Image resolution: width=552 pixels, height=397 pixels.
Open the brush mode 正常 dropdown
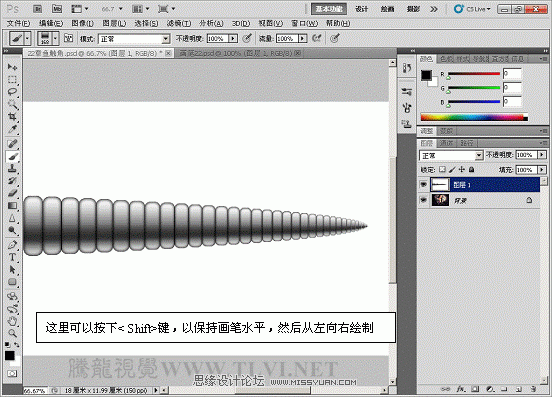166,39
